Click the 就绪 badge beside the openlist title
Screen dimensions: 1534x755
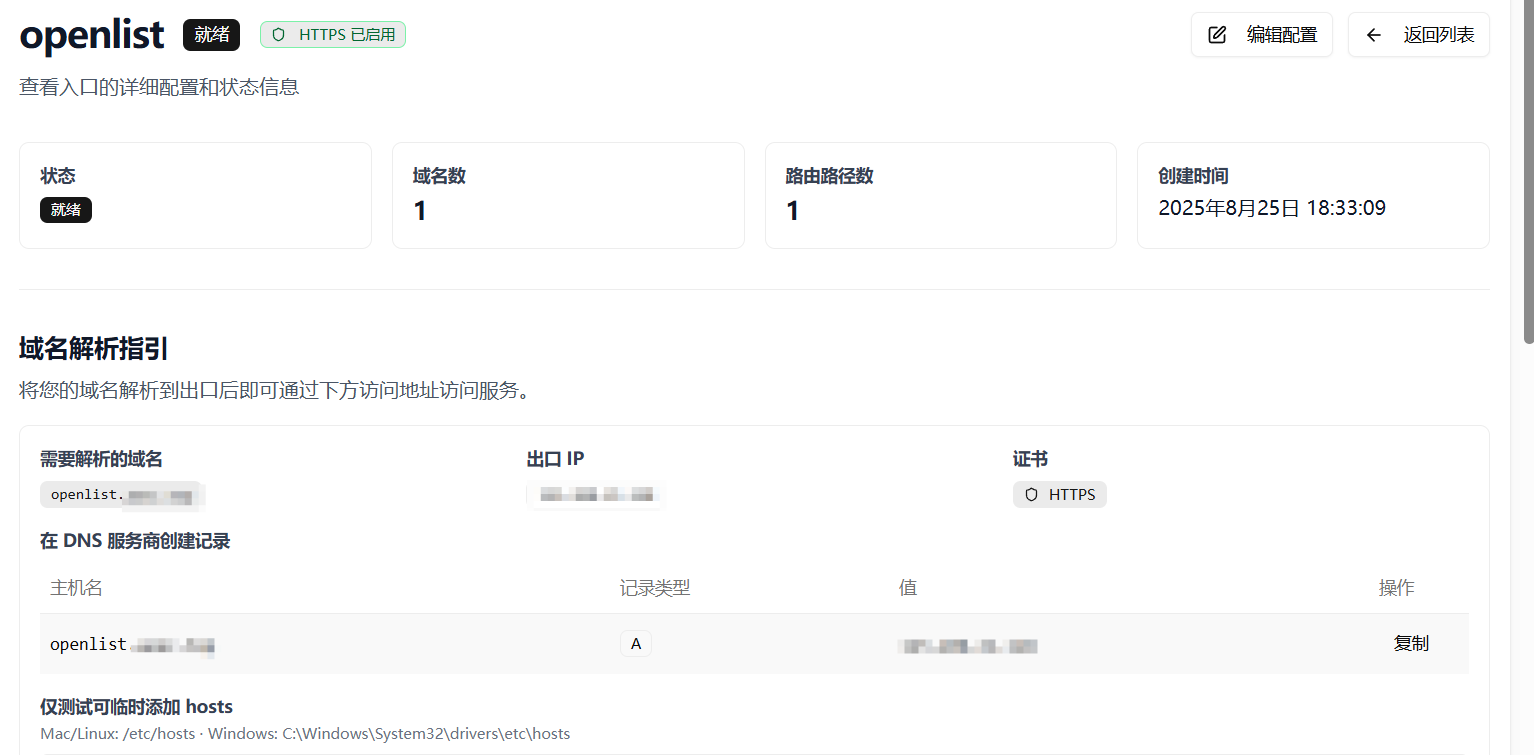(211, 35)
